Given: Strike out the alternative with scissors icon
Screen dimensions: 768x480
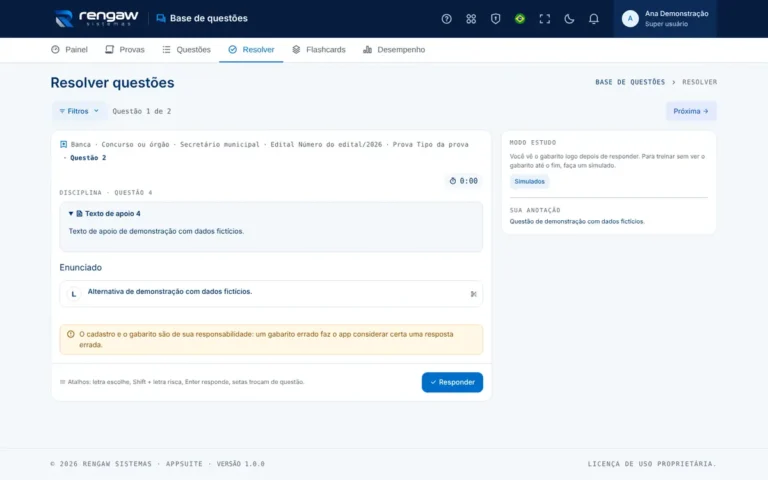Looking at the screenshot, I should click(473, 294).
